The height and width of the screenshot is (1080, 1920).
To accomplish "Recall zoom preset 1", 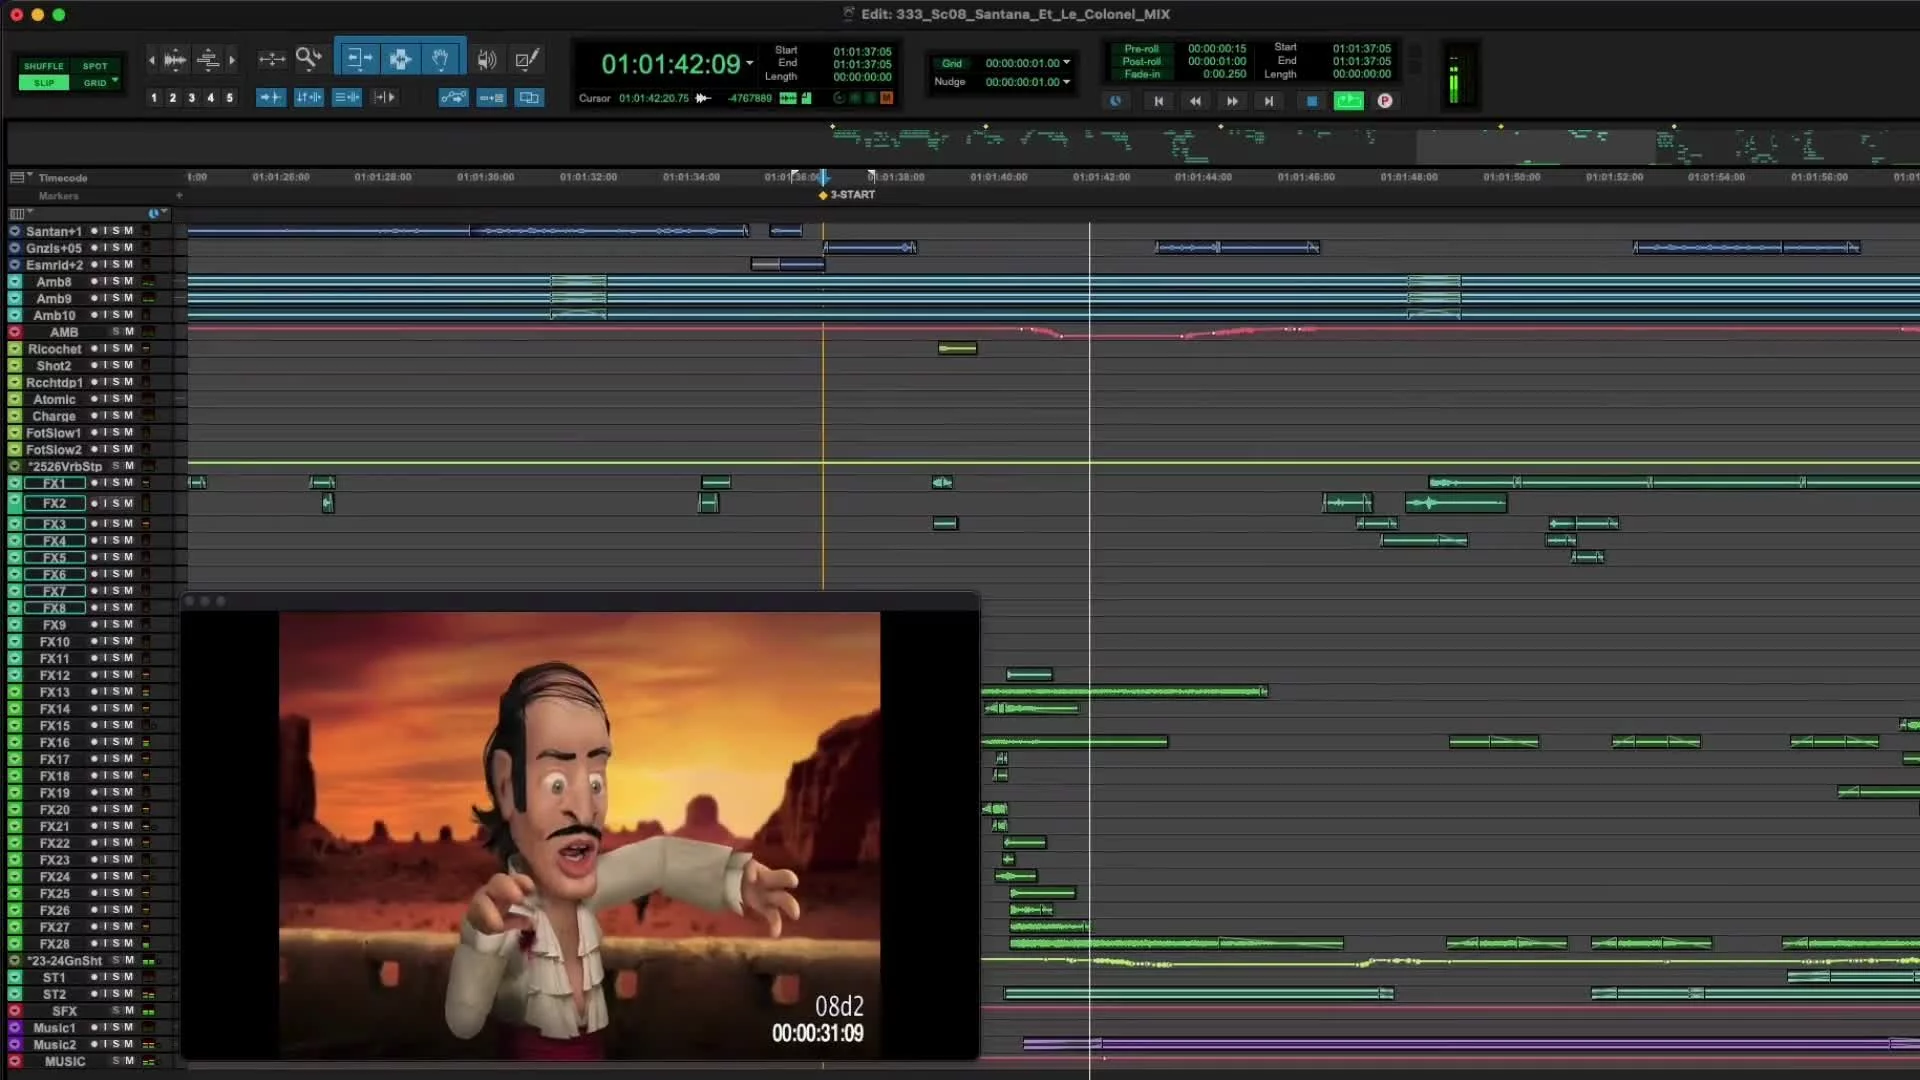I will (x=154, y=98).
